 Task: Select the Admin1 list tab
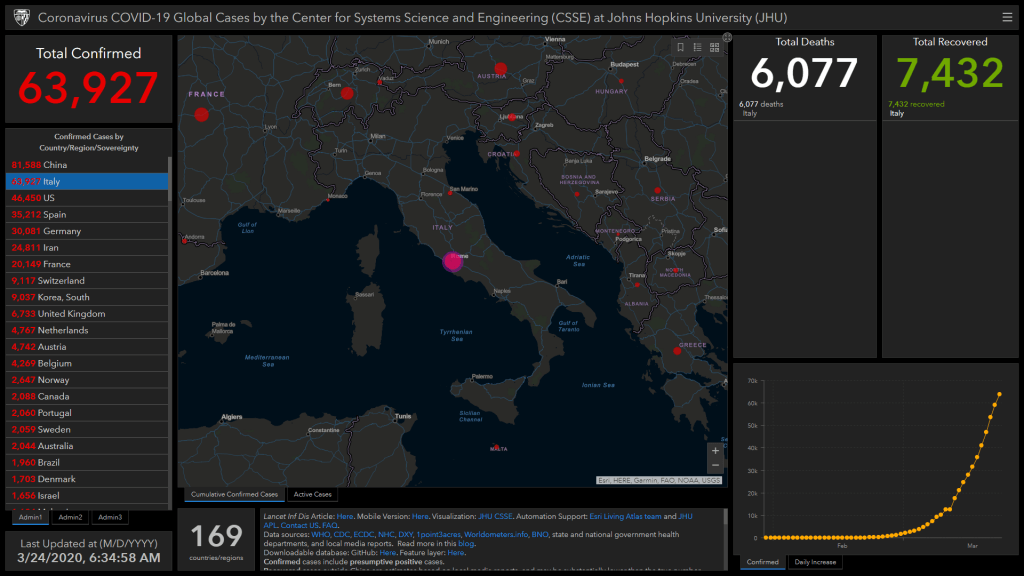pos(30,517)
